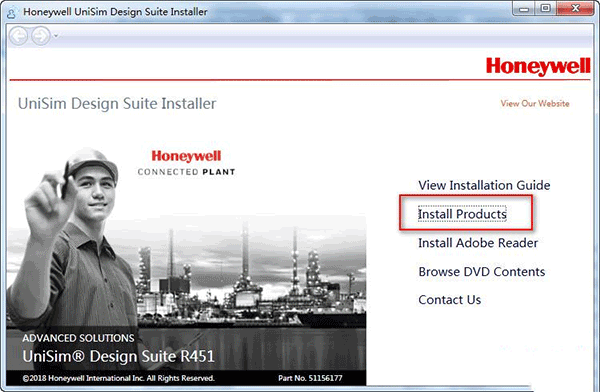Choose Install Adobe Reader

tap(478, 243)
